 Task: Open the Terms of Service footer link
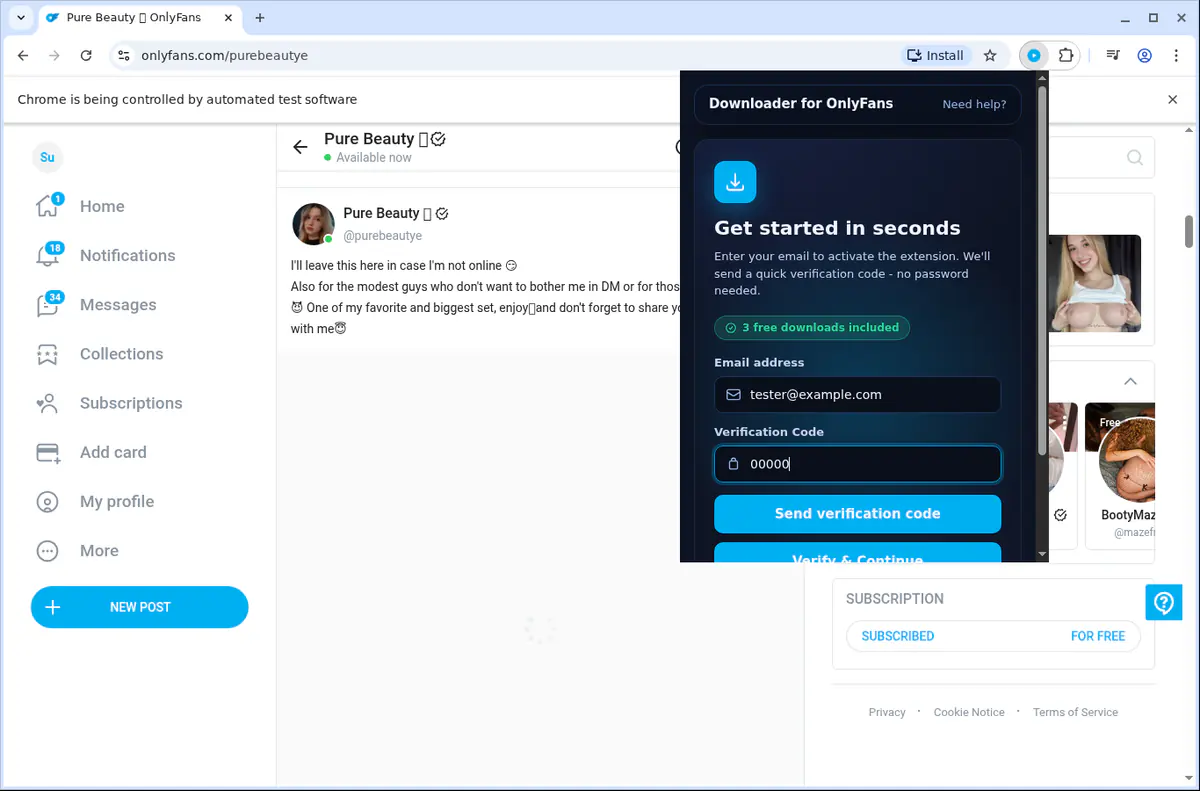[1075, 712]
